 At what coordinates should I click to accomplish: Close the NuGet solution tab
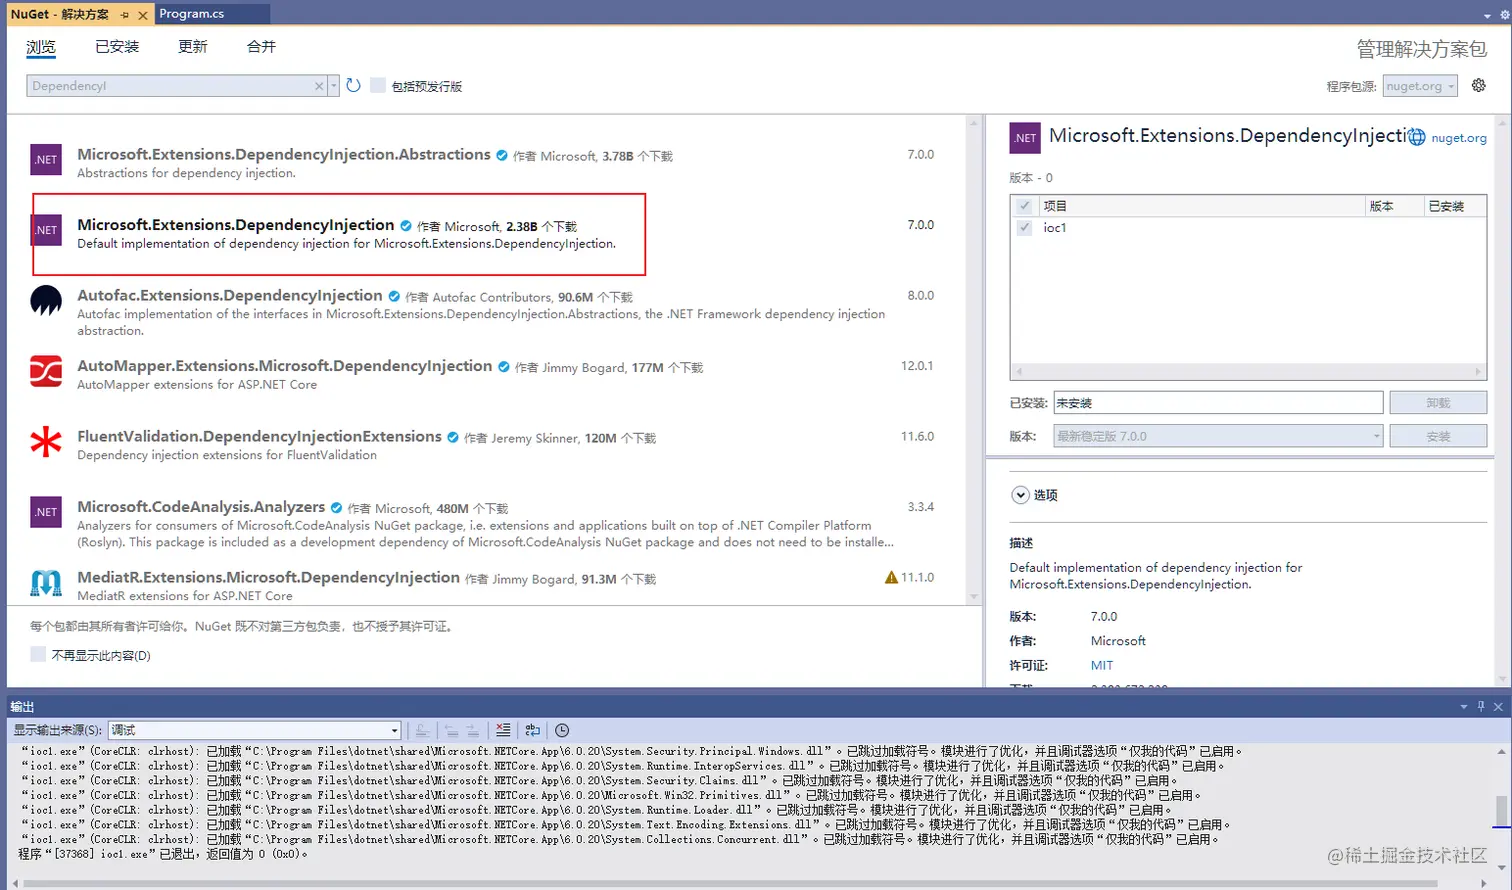click(143, 15)
